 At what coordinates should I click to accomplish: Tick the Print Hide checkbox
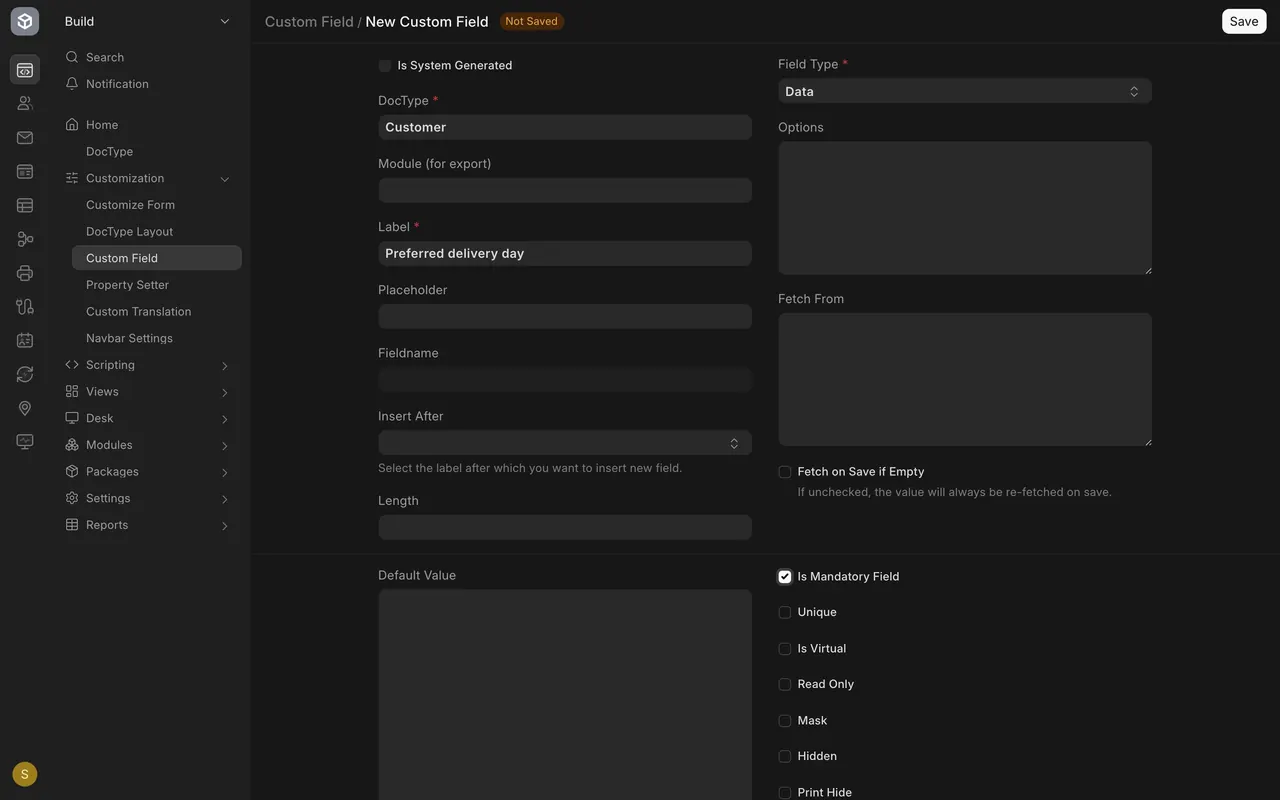[785, 793]
